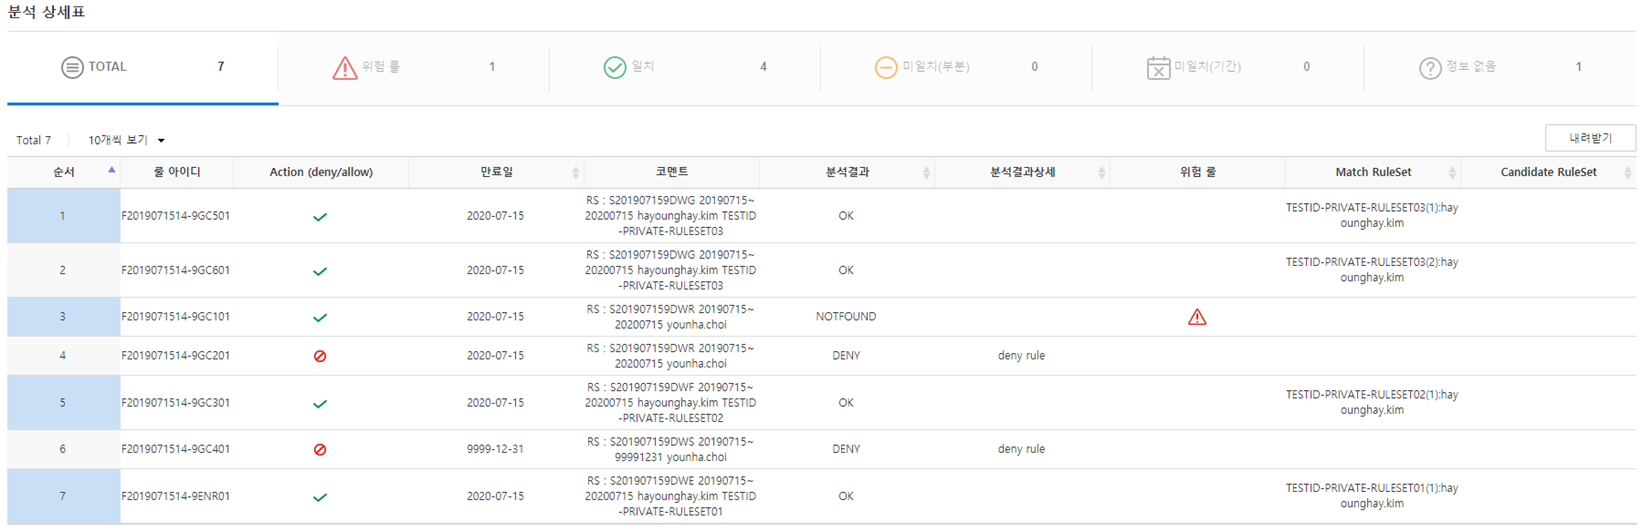Open the 정보 없음 tab
1643x530 pixels.
(x=1500, y=67)
